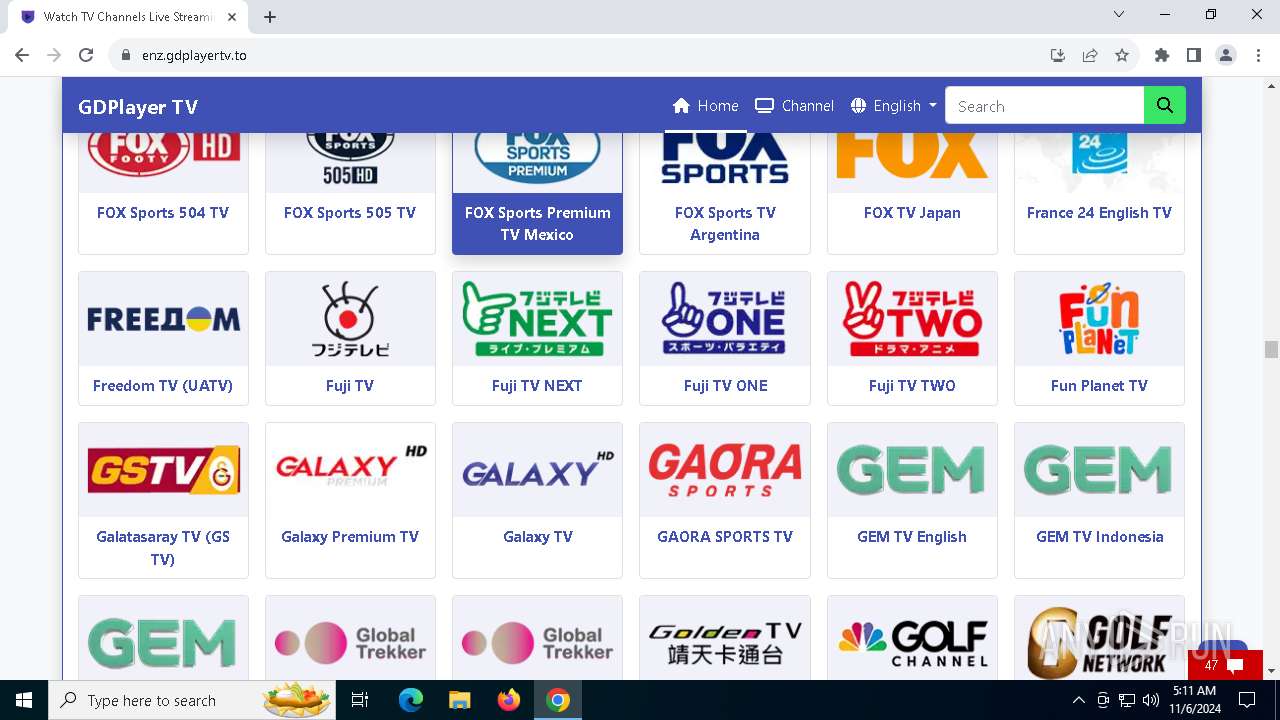
Task: Open FOX Sports 504 TV channel
Action: pos(163,213)
